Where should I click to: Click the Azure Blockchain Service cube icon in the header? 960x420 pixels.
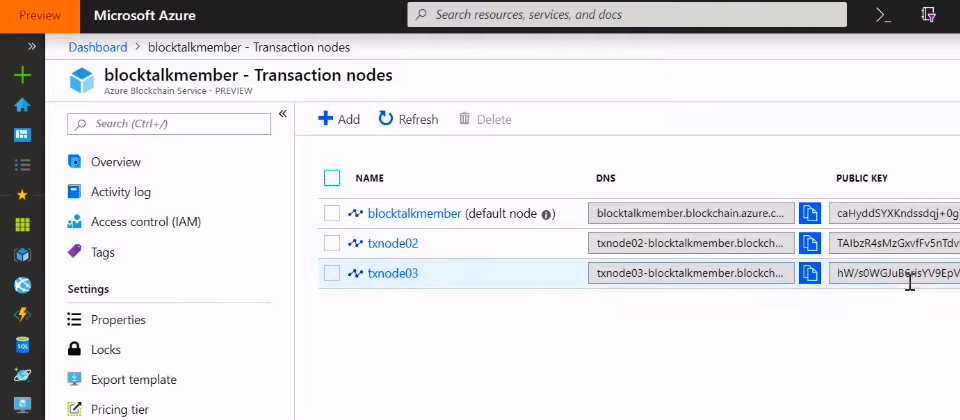[82, 81]
